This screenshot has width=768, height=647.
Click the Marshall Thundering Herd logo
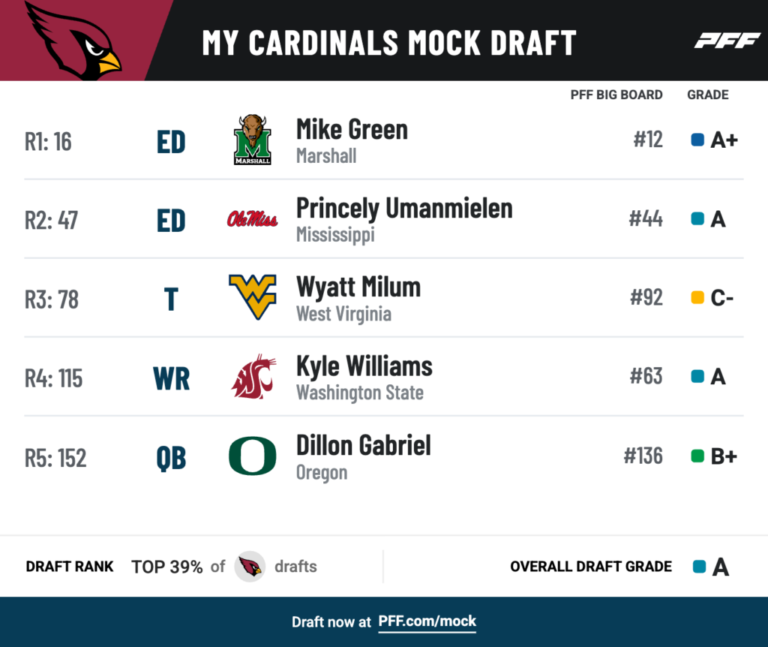252,140
